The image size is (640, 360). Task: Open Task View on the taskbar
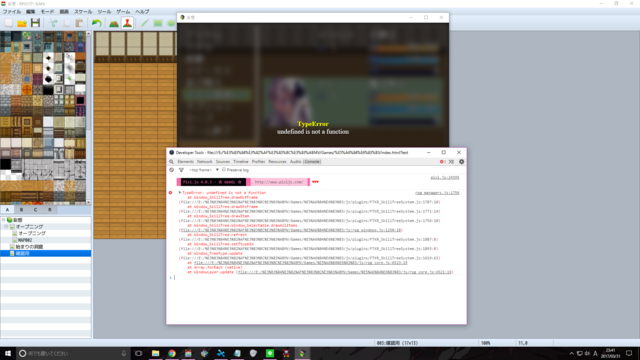pyautogui.click(x=139, y=353)
